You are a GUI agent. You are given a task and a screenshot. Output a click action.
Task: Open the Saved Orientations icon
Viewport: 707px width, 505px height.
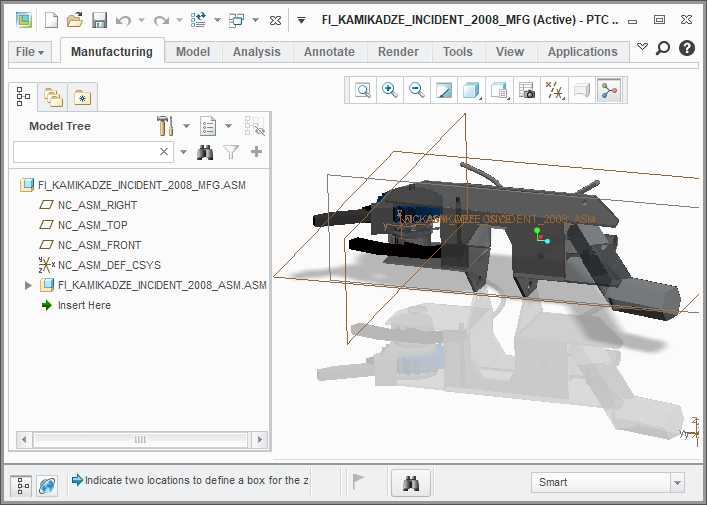pos(500,90)
